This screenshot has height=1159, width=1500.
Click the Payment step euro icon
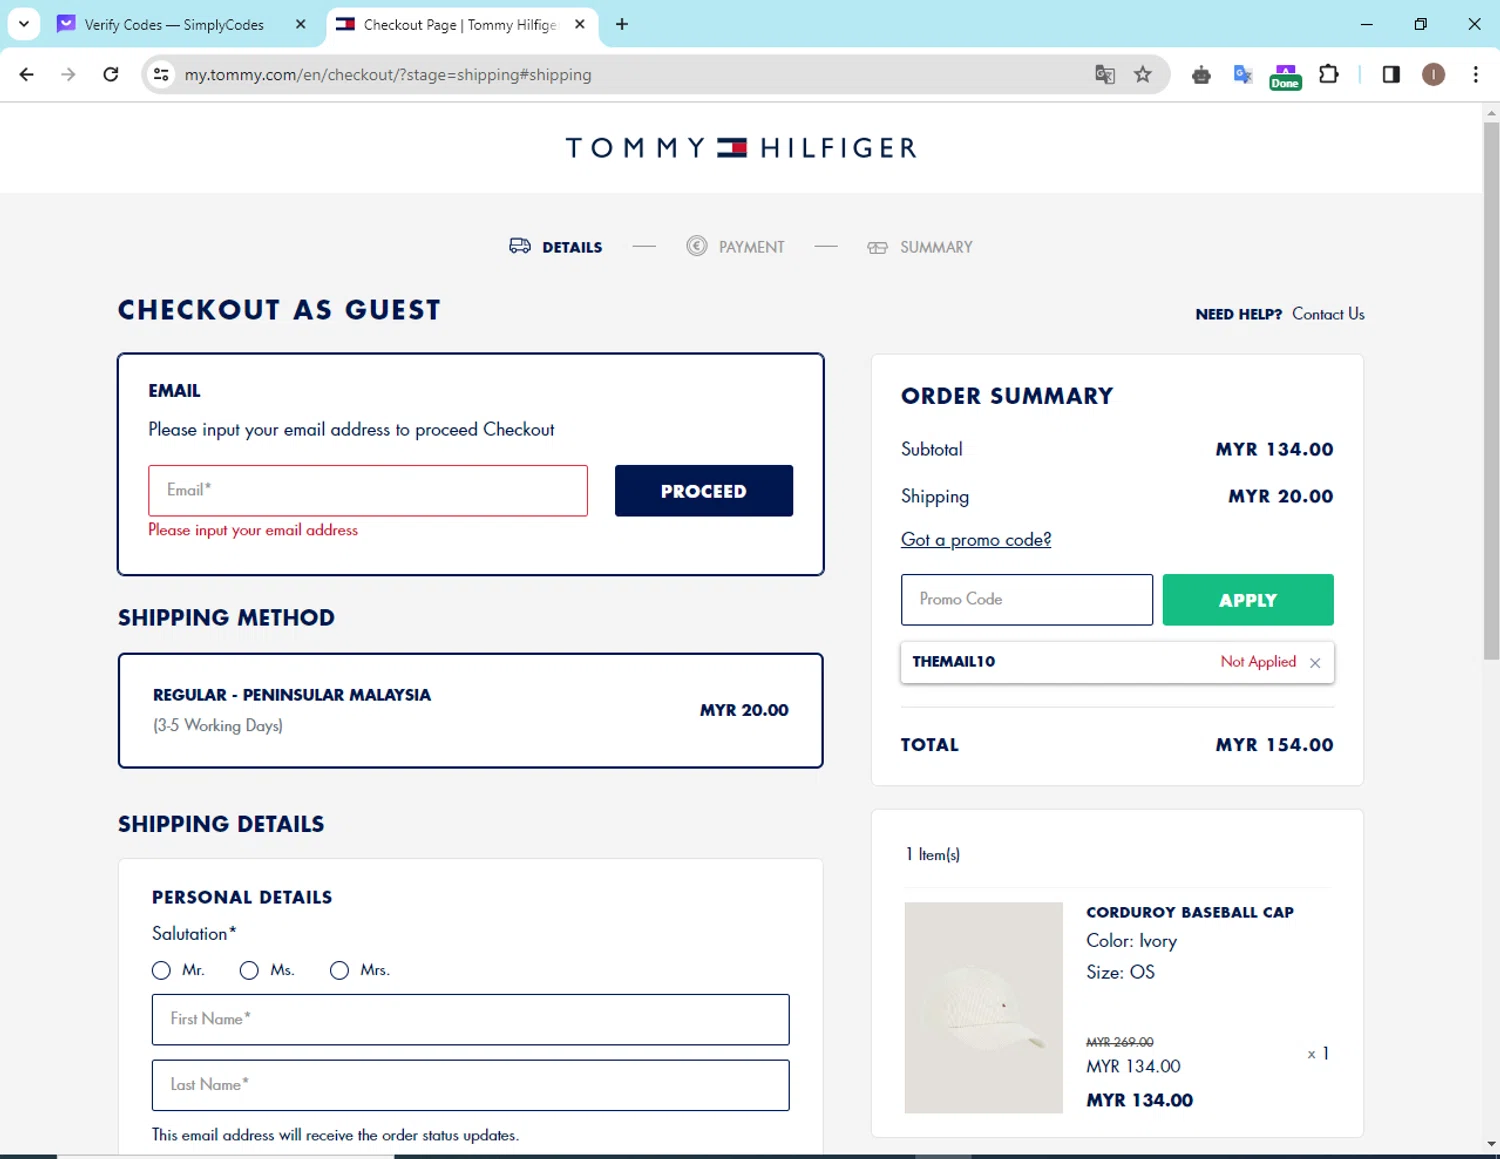697,246
